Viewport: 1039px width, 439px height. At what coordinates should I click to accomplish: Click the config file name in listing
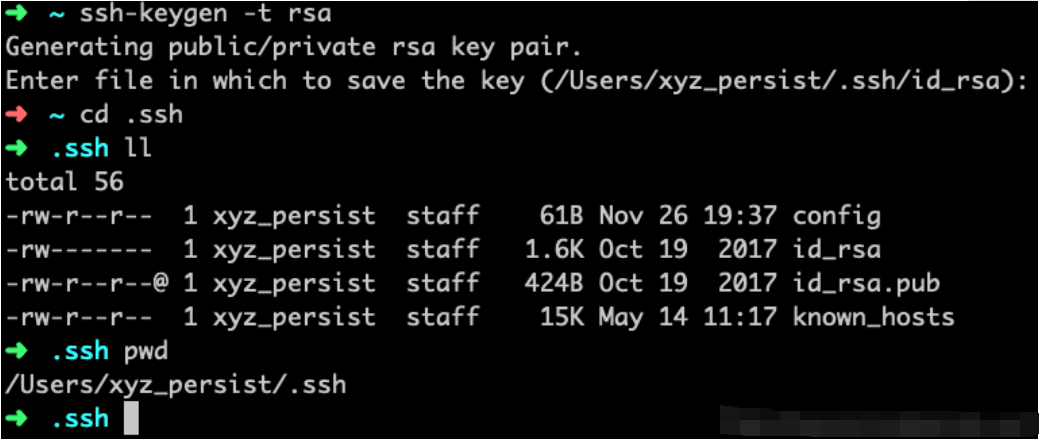pyautogui.click(x=837, y=216)
